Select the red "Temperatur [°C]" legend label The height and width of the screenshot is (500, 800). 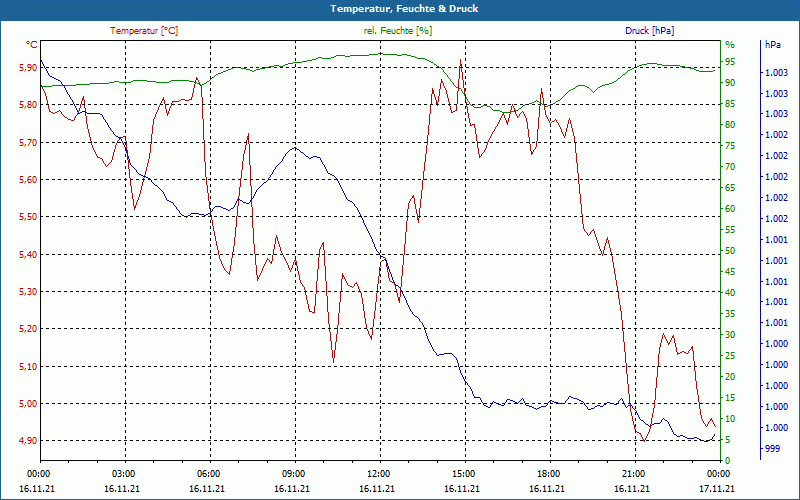[144, 31]
